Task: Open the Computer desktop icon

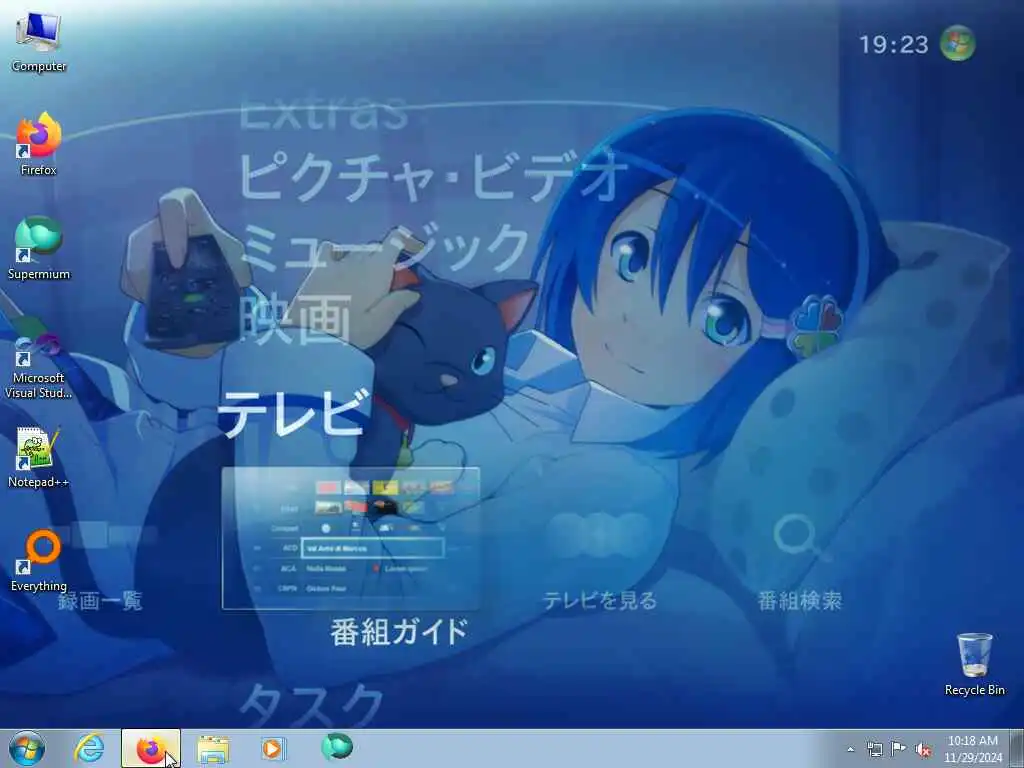Action: [x=39, y=40]
